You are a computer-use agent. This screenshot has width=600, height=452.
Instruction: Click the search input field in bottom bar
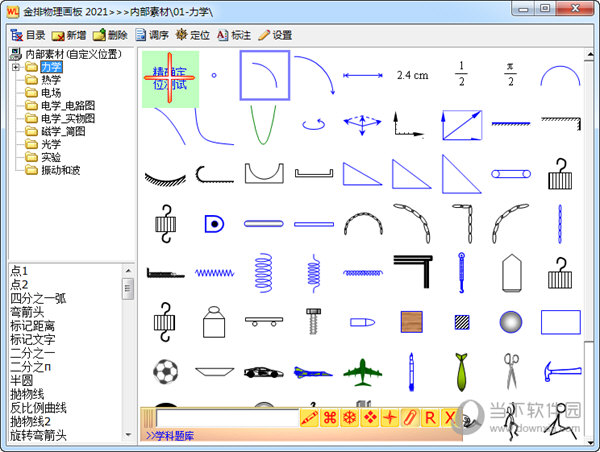click(x=228, y=418)
